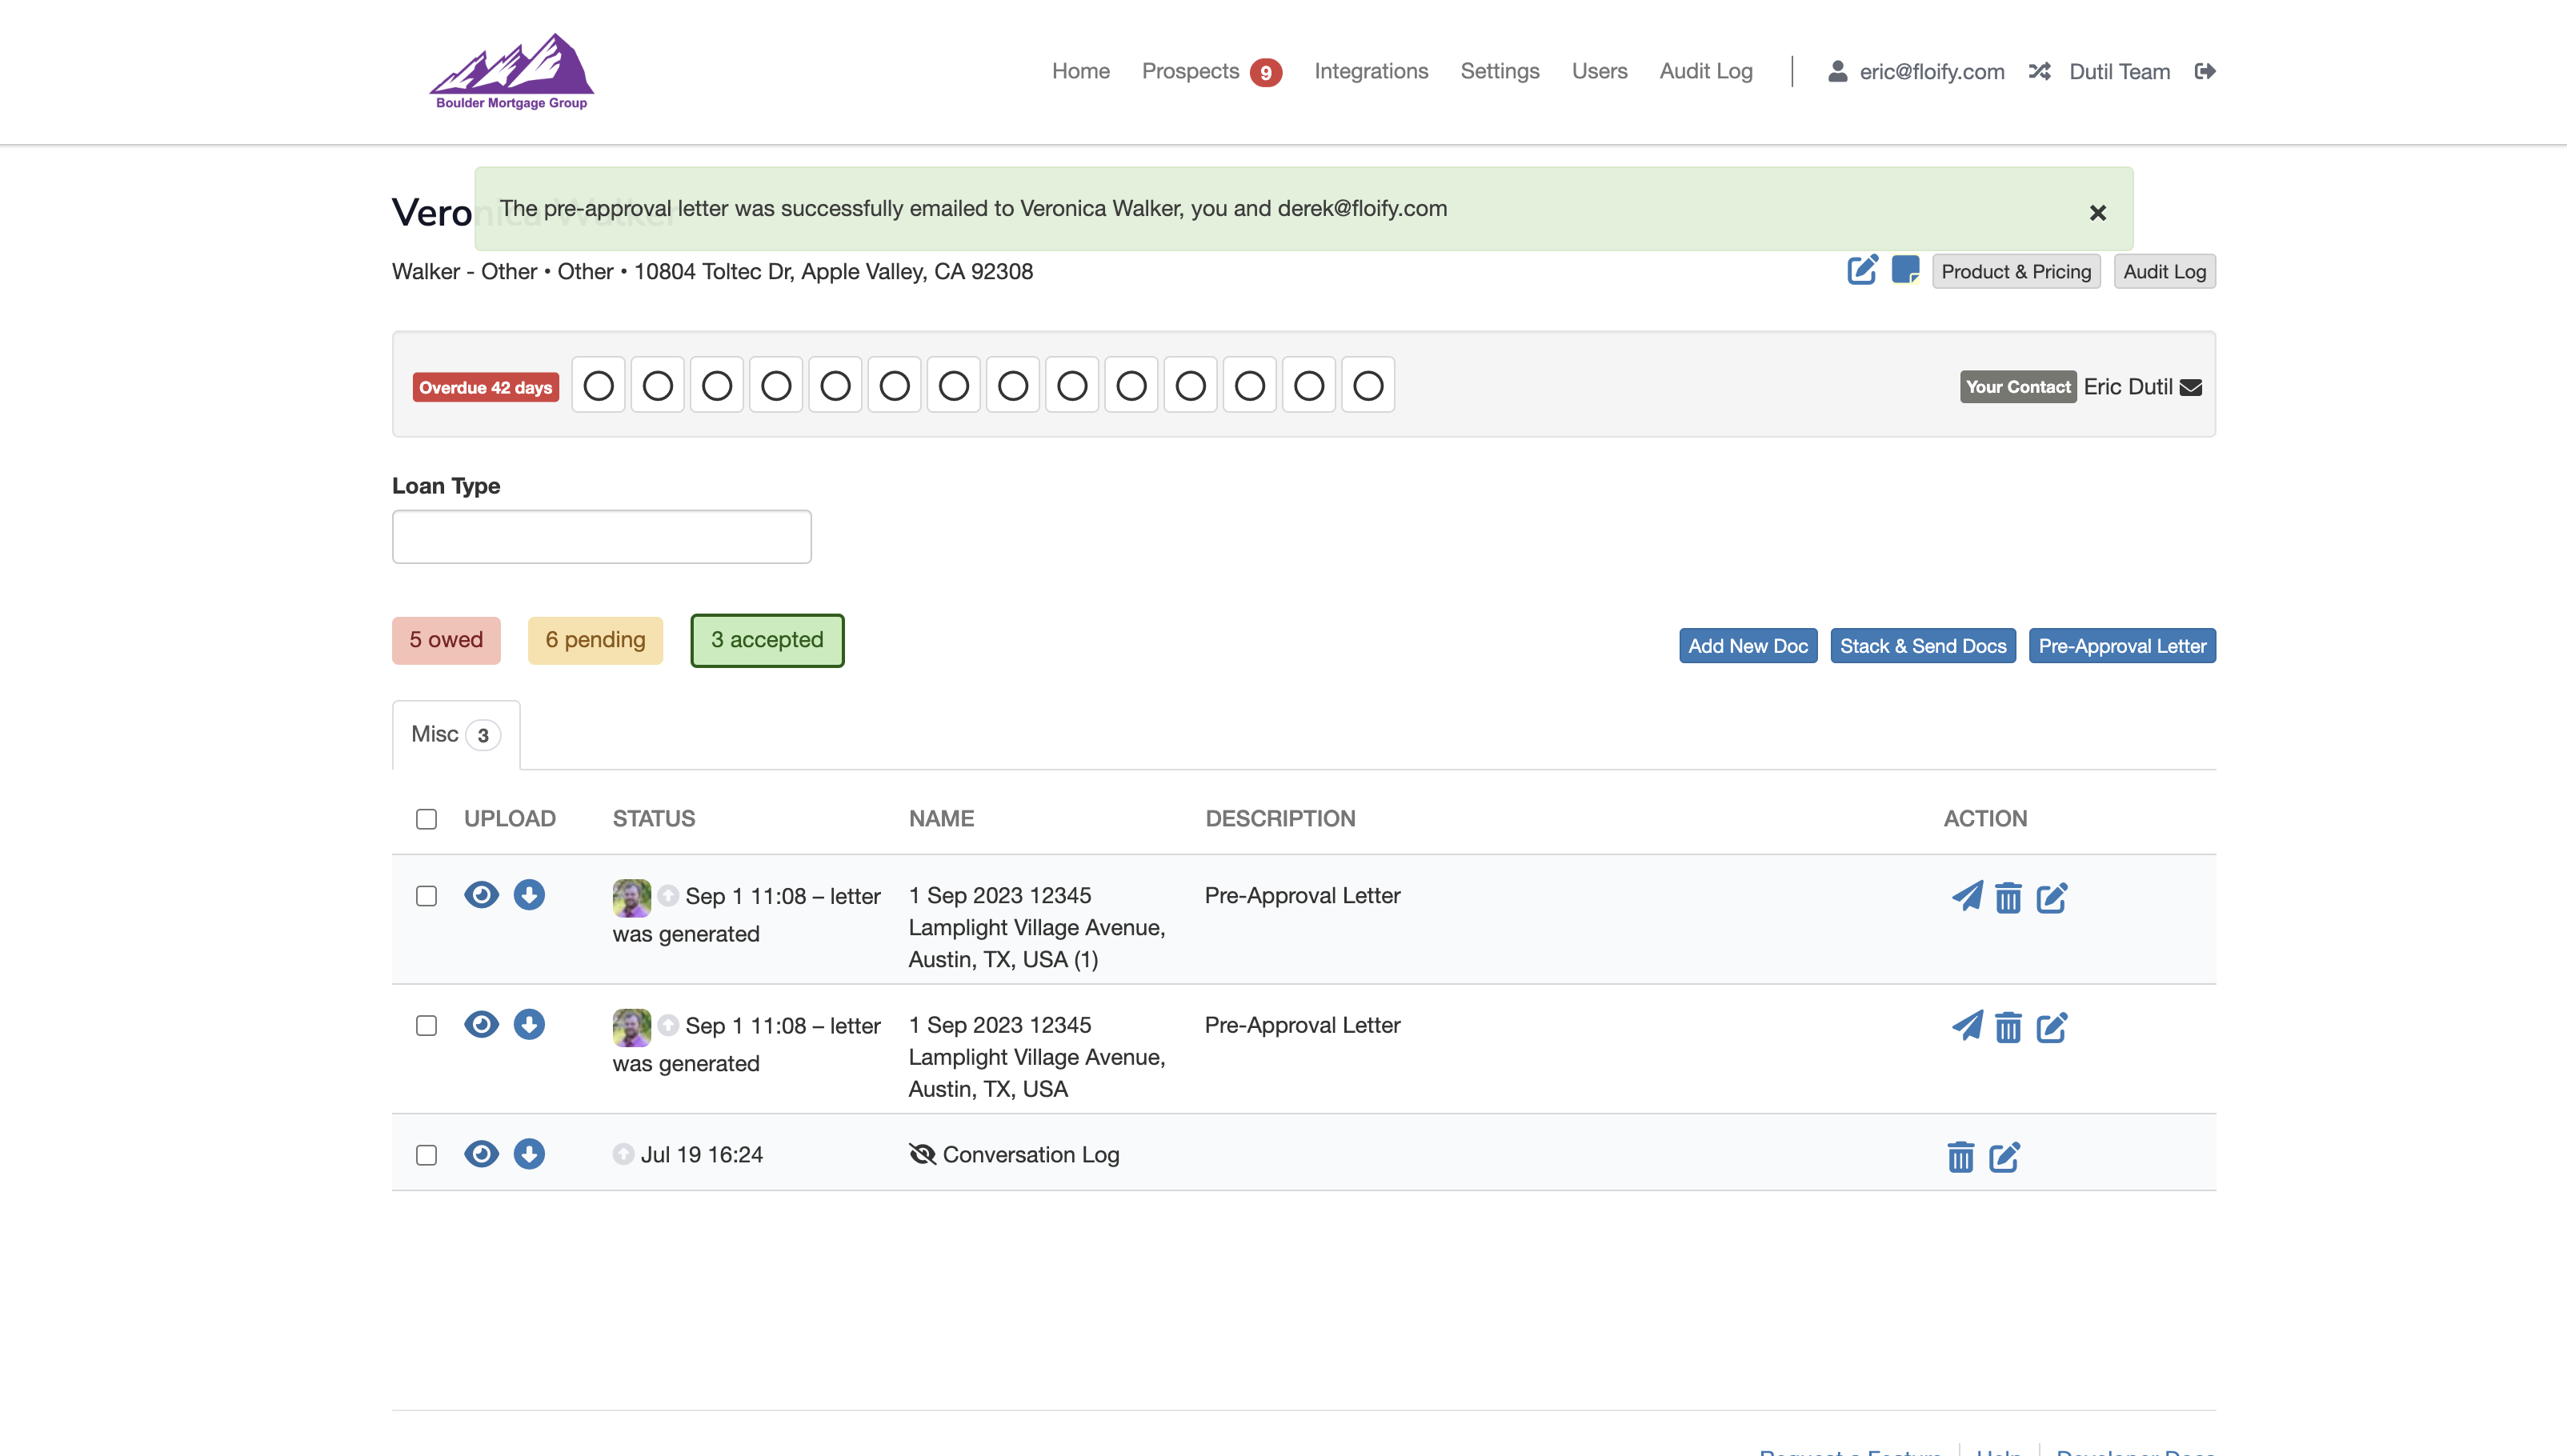Viewport: 2567px width, 1456px height.
Task: Click the envelope icon beside Eric Dutil
Action: 2191,388
